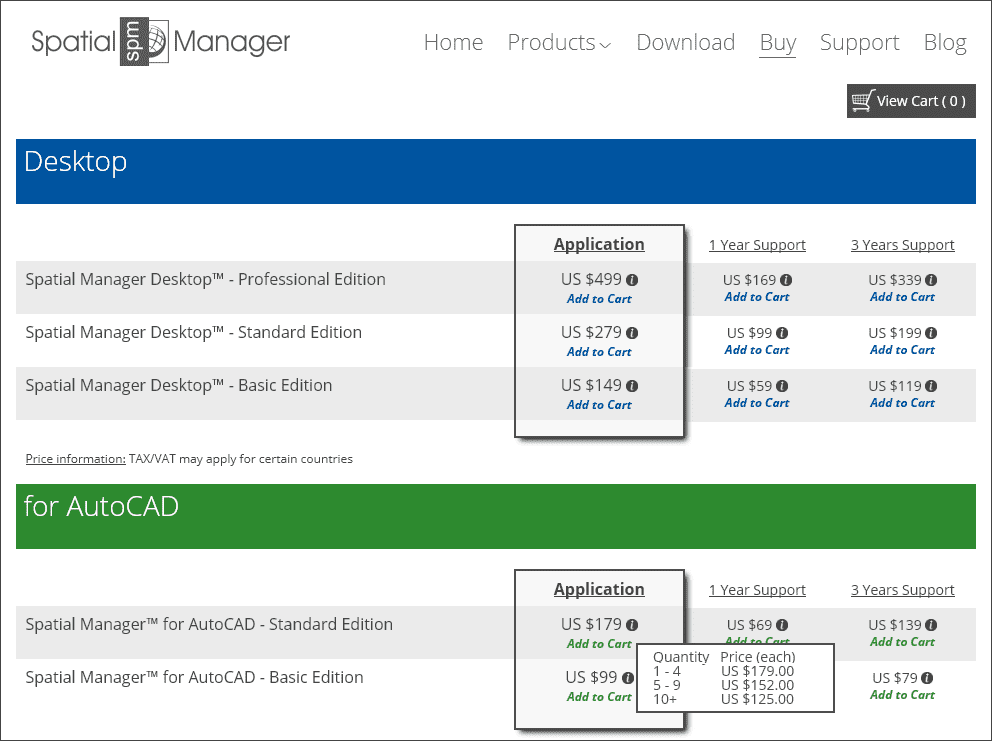The height and width of the screenshot is (741, 992).
Task: Click info icon next to US $199
Action: click(x=931, y=333)
